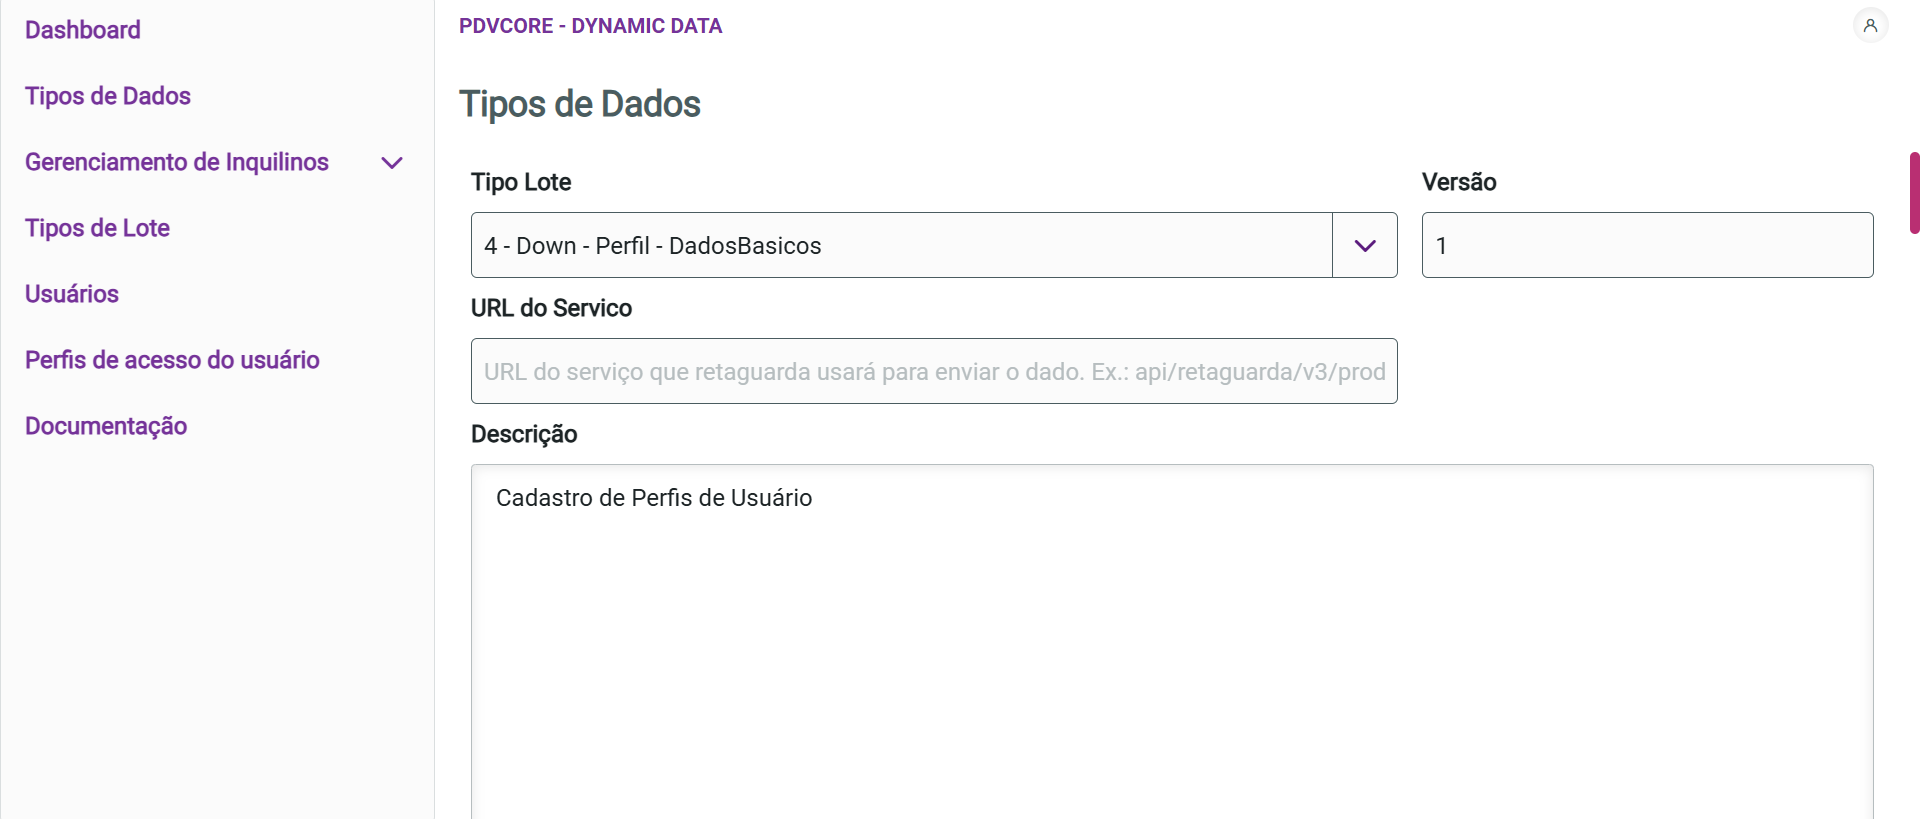
Task: Click the URL do Servico label
Action: click(x=551, y=308)
